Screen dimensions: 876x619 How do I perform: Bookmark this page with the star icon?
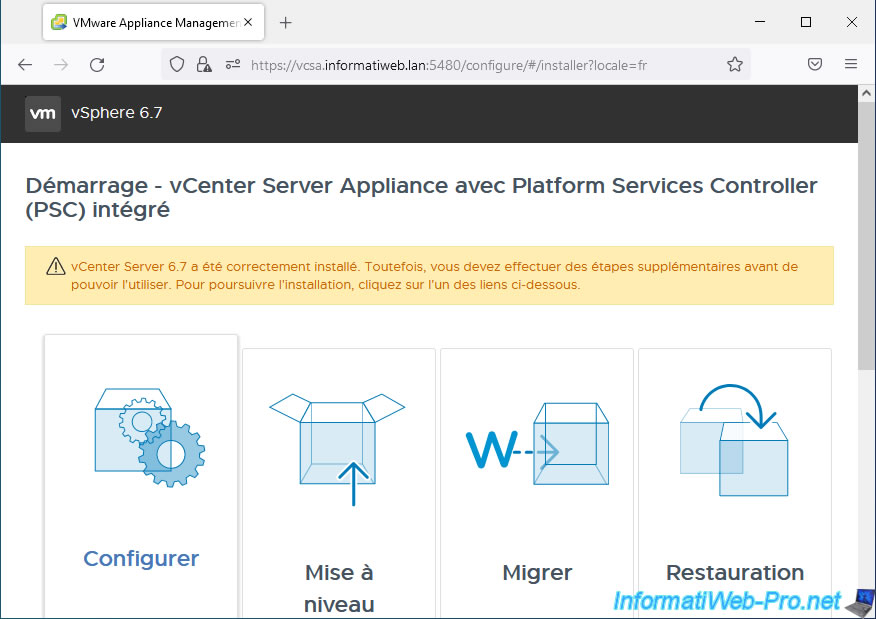(x=735, y=64)
